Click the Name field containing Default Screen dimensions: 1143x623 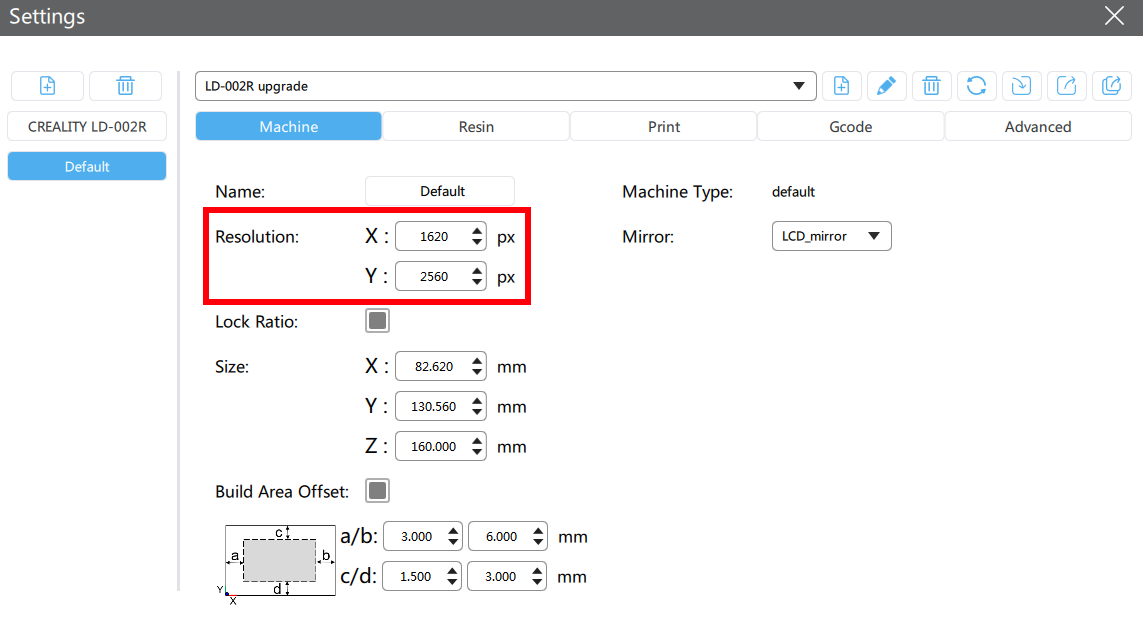(440, 191)
